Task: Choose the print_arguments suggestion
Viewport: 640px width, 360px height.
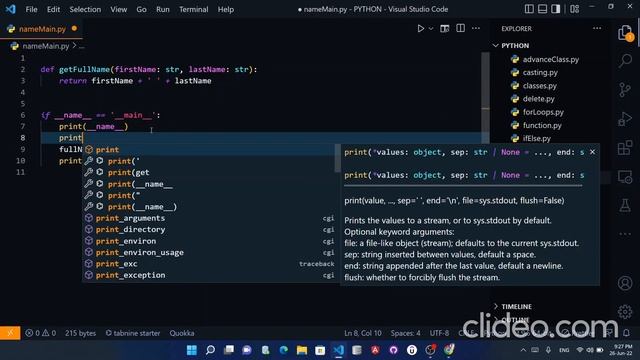Action: (x=209, y=218)
